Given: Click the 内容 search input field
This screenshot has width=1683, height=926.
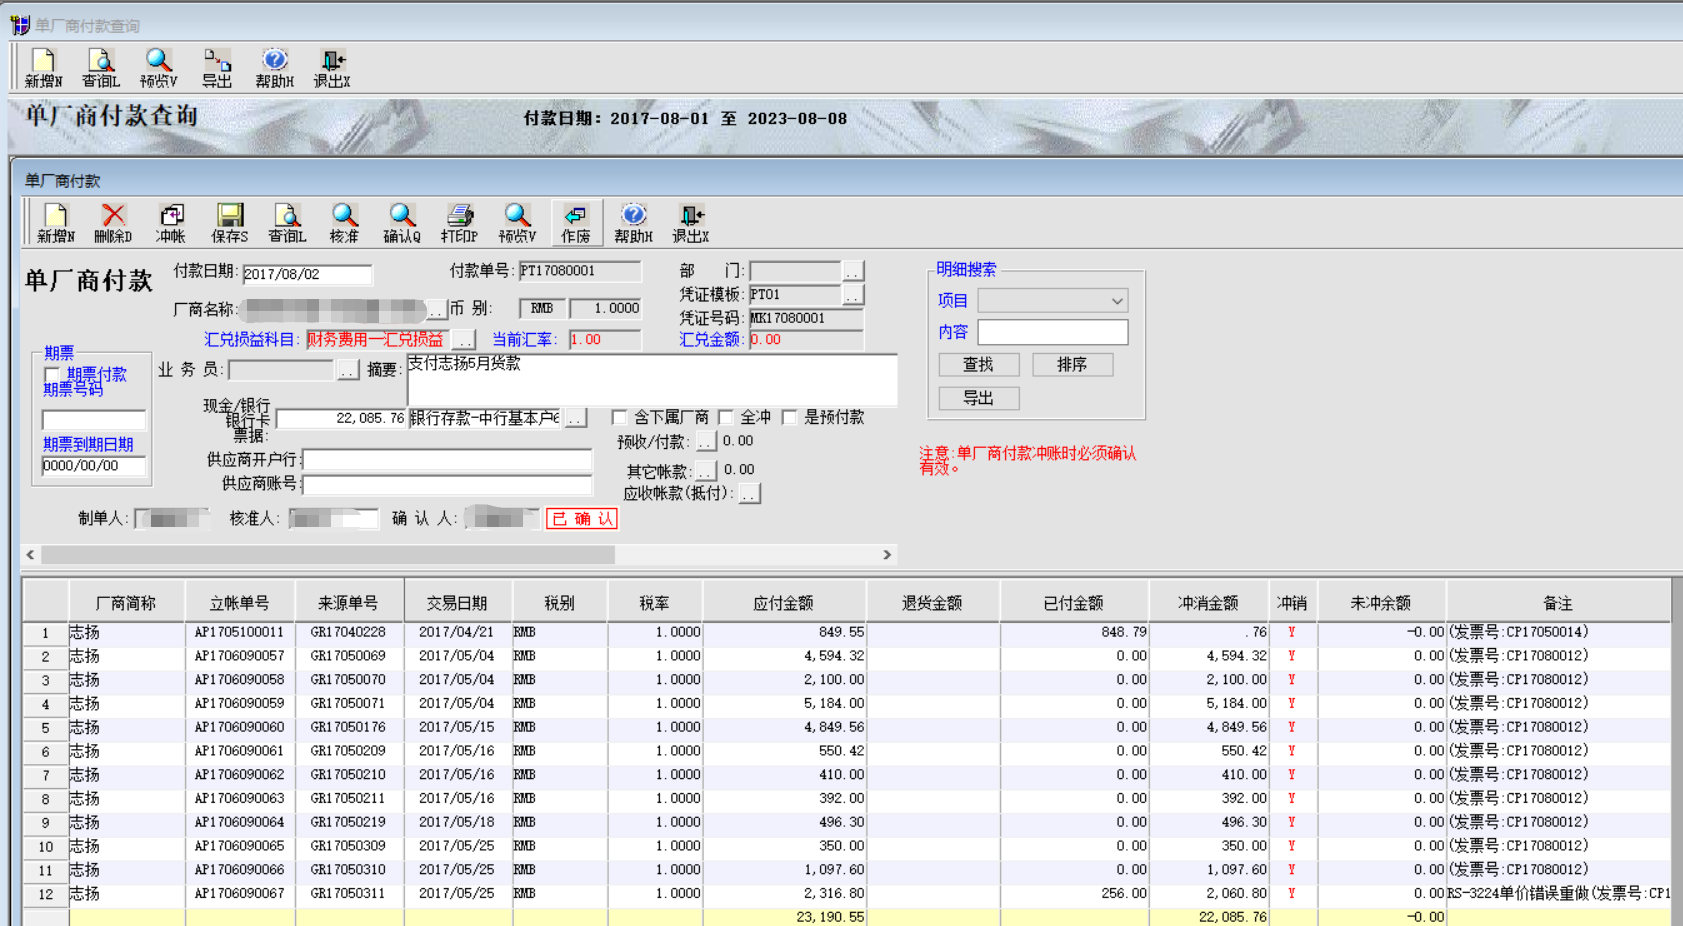Looking at the screenshot, I should pos(1052,332).
